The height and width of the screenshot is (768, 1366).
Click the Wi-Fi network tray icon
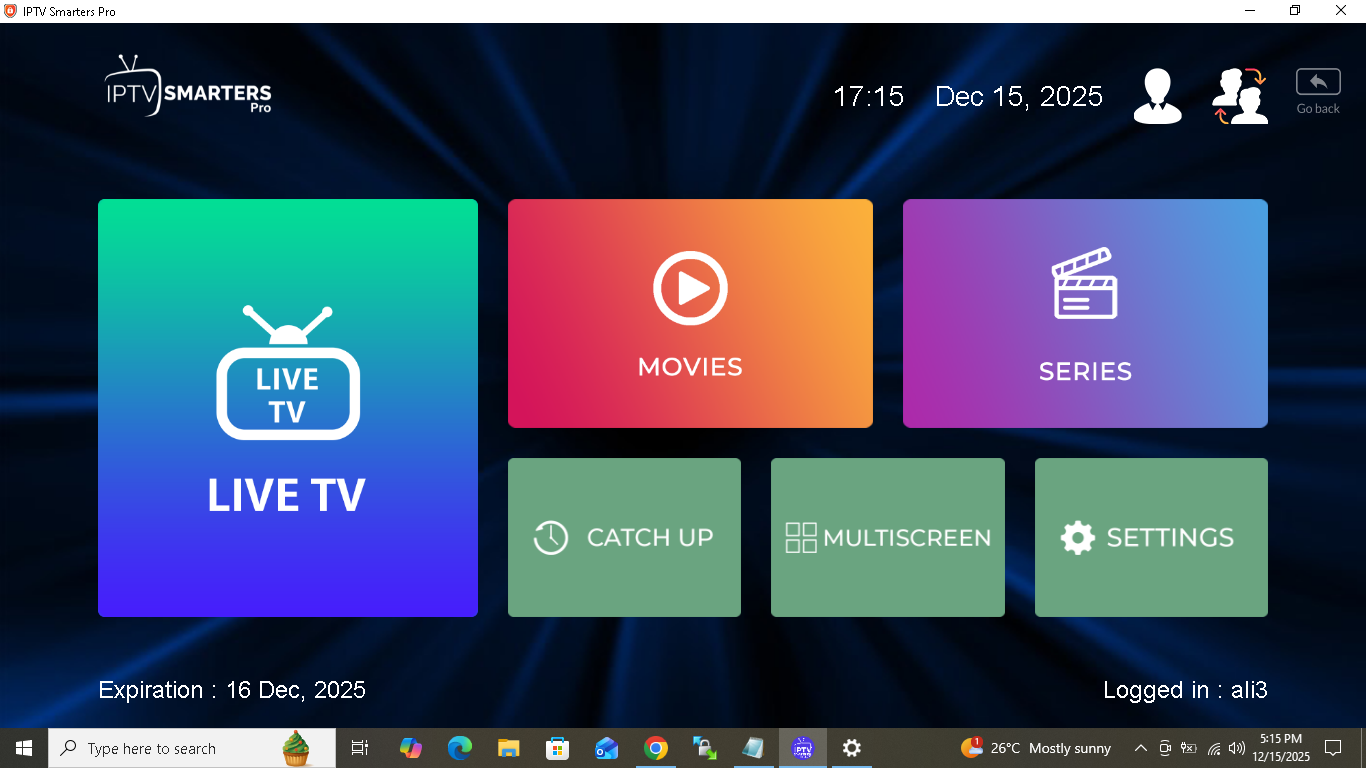pyautogui.click(x=1214, y=748)
